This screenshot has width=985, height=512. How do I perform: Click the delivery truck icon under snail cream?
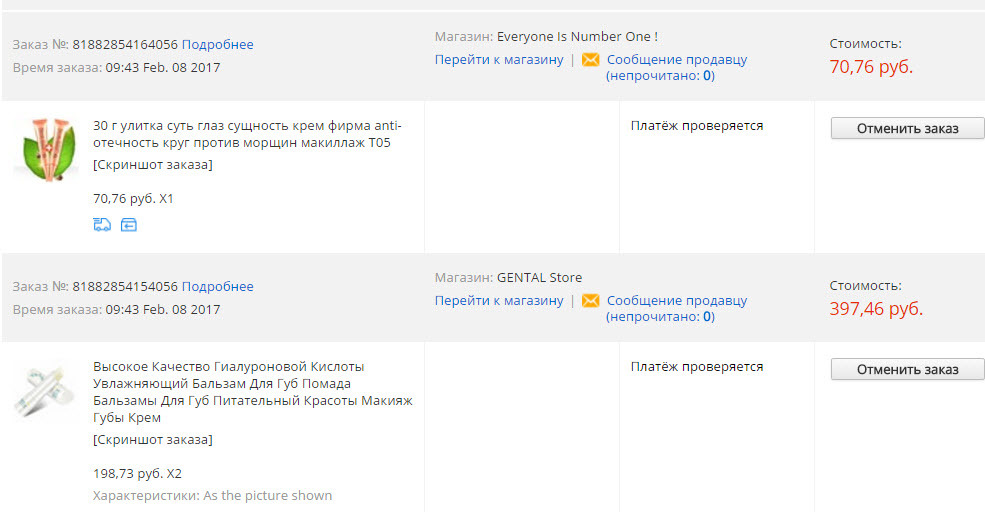coord(101,225)
